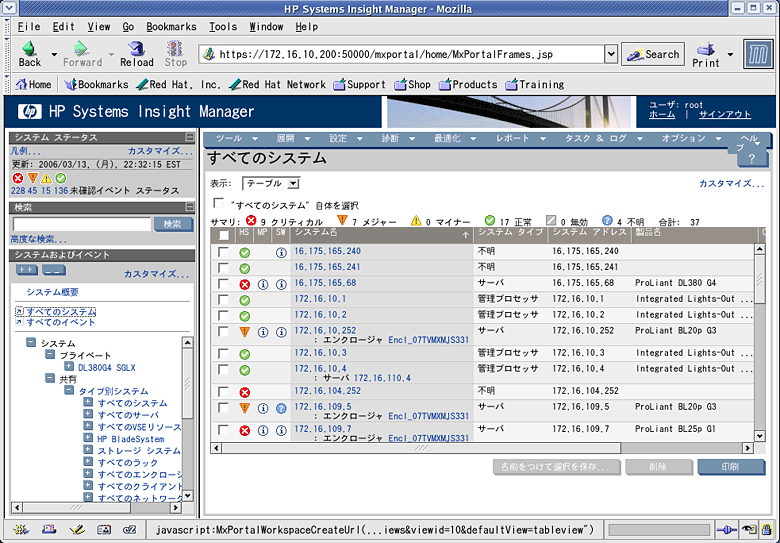780x543 pixels.
Task: Open the 設定 menu
Action: [345, 139]
